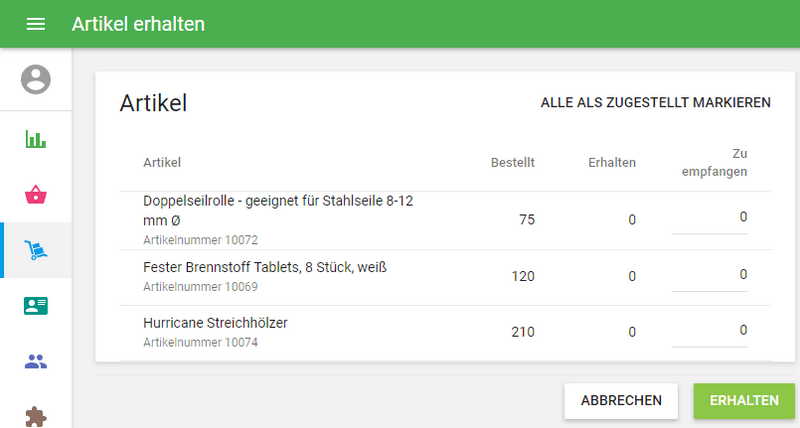Open the pink shopping basket icon
800x428 pixels.
[x=36, y=194]
